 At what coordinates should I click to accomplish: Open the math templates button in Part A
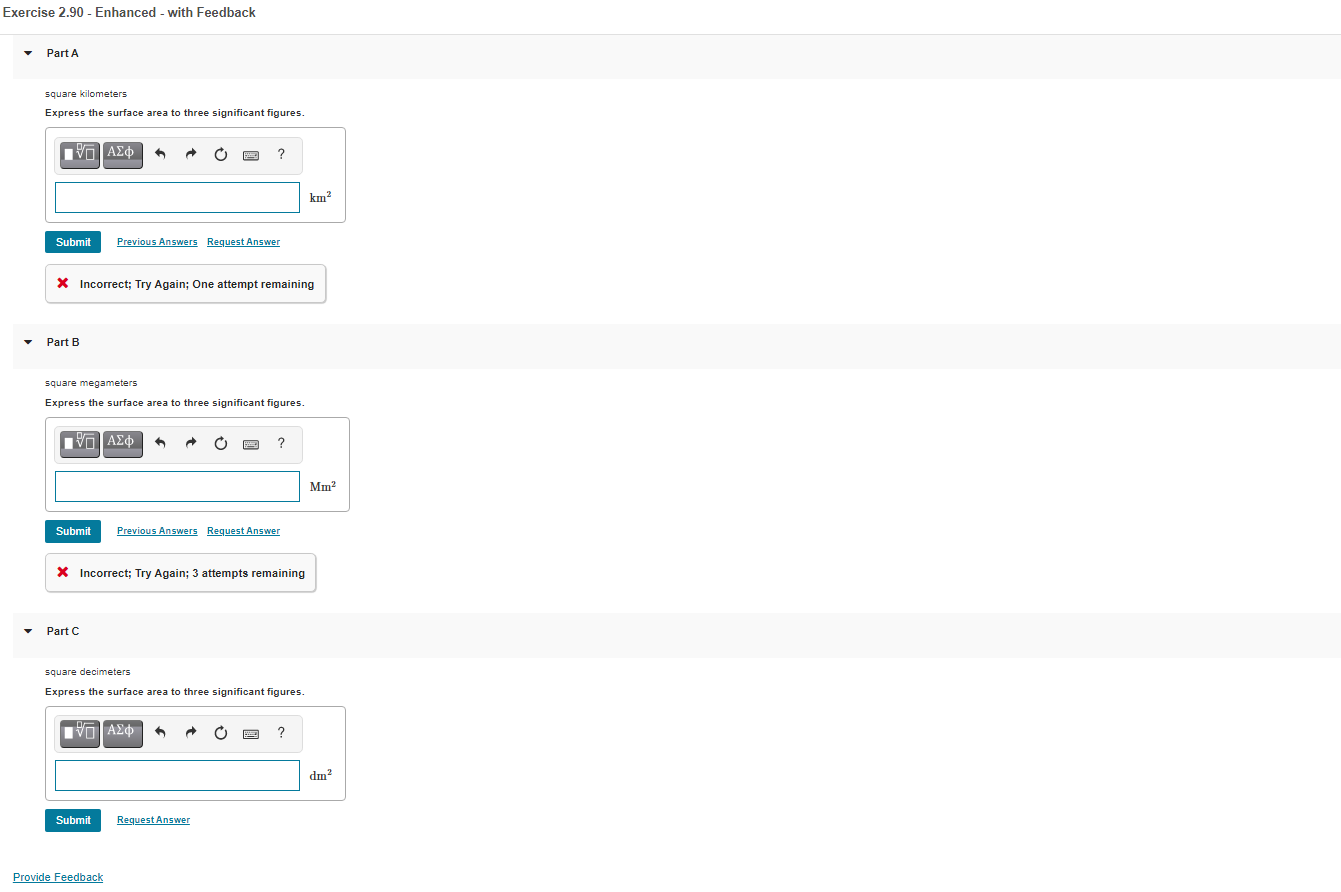tap(80, 155)
